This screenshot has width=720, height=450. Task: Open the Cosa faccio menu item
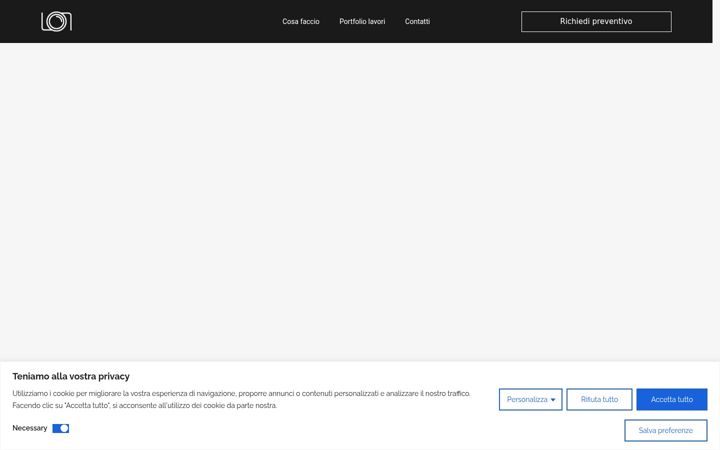301,22
